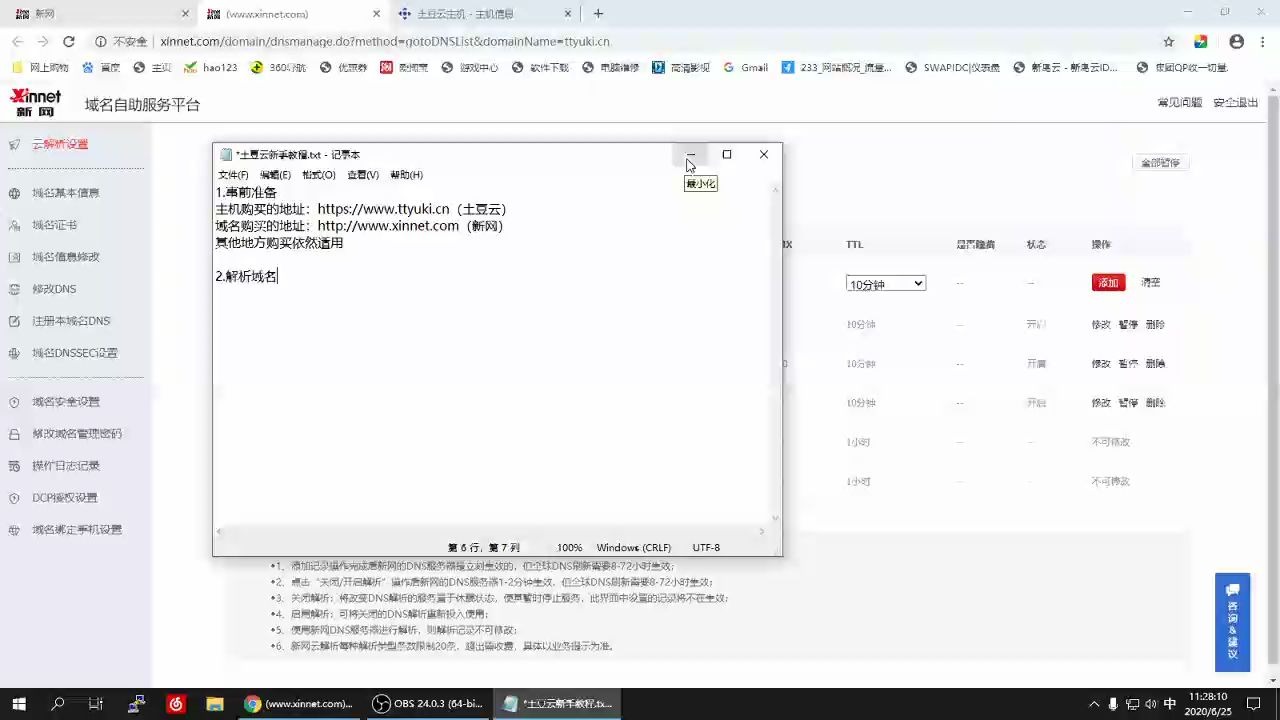1280x720 pixels.
Task: Bookmark this page with the star icon
Action: click(x=1168, y=42)
